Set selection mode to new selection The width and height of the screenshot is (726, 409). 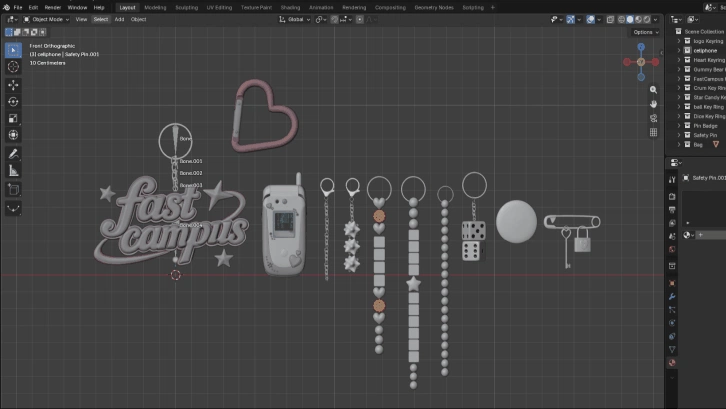coord(9,32)
